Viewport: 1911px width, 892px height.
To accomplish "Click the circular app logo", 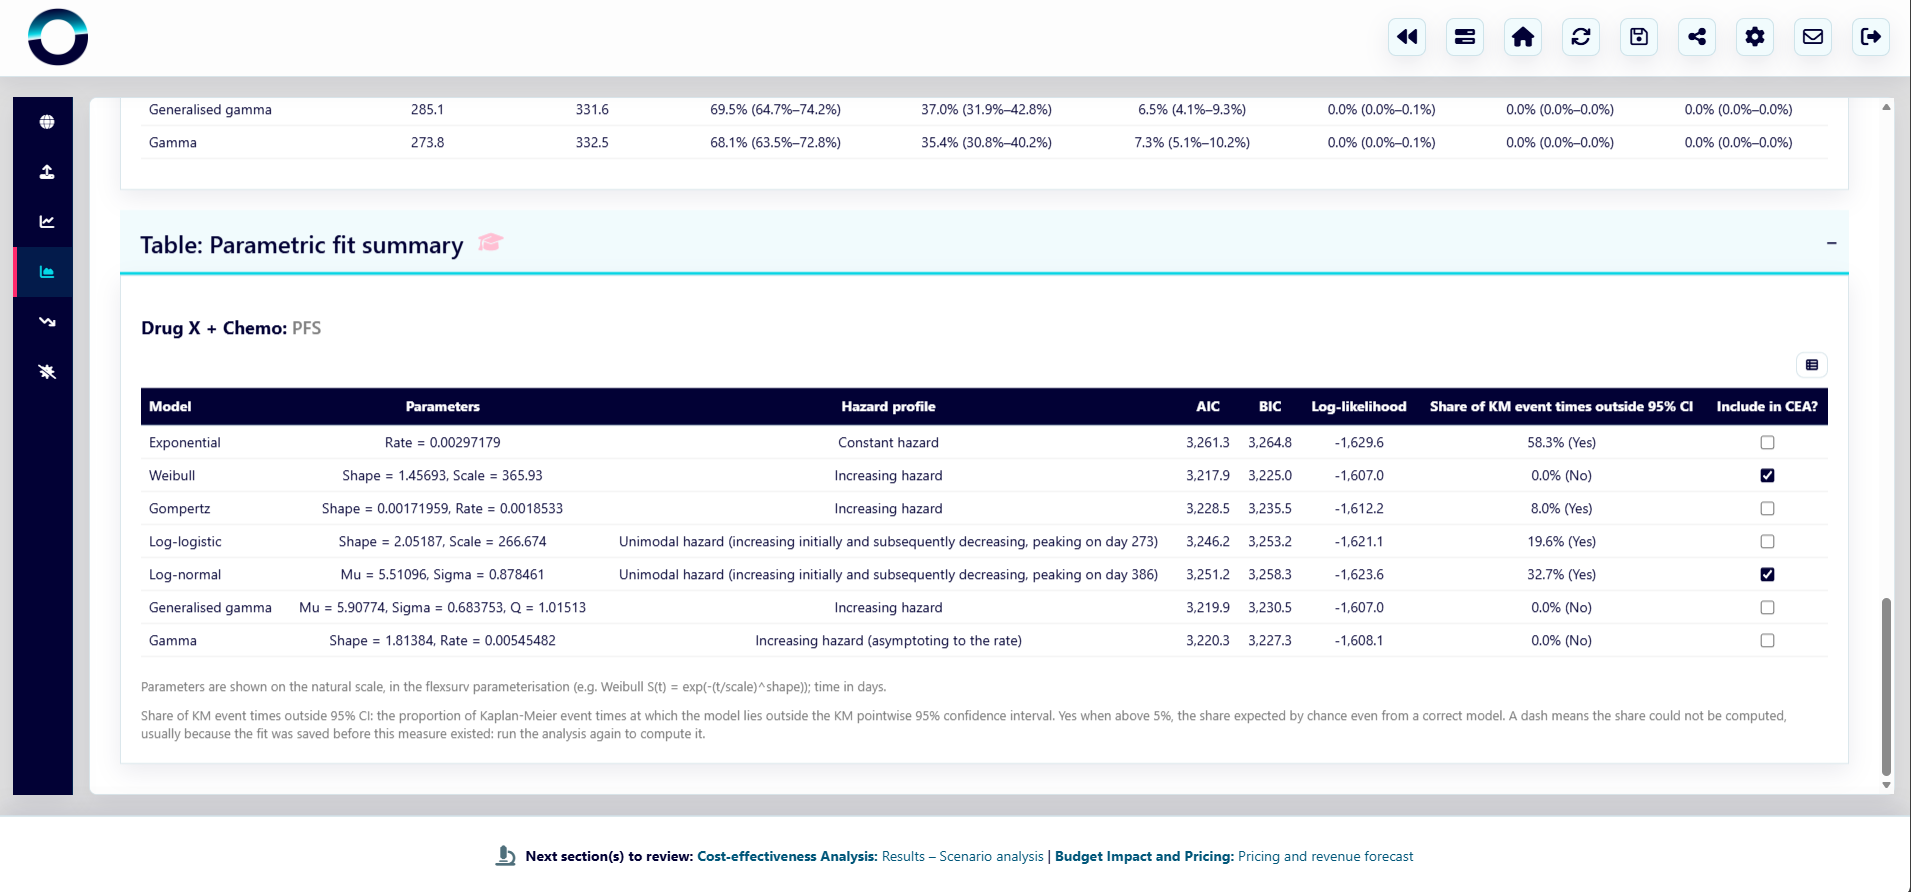I will pyautogui.click(x=58, y=37).
